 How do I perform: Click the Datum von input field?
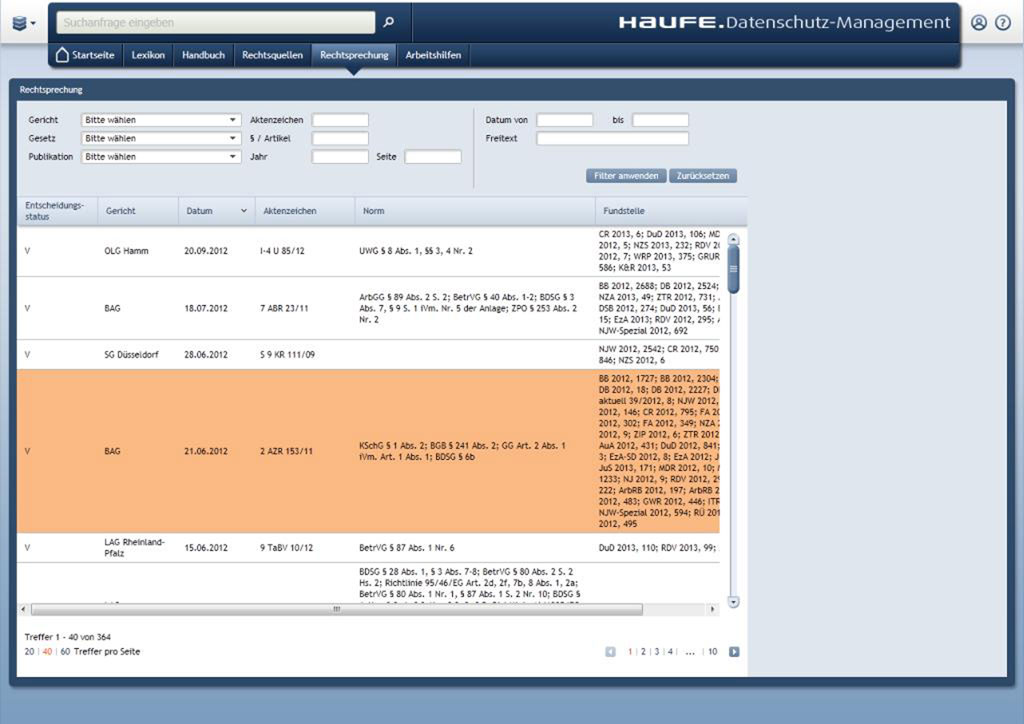pos(565,120)
